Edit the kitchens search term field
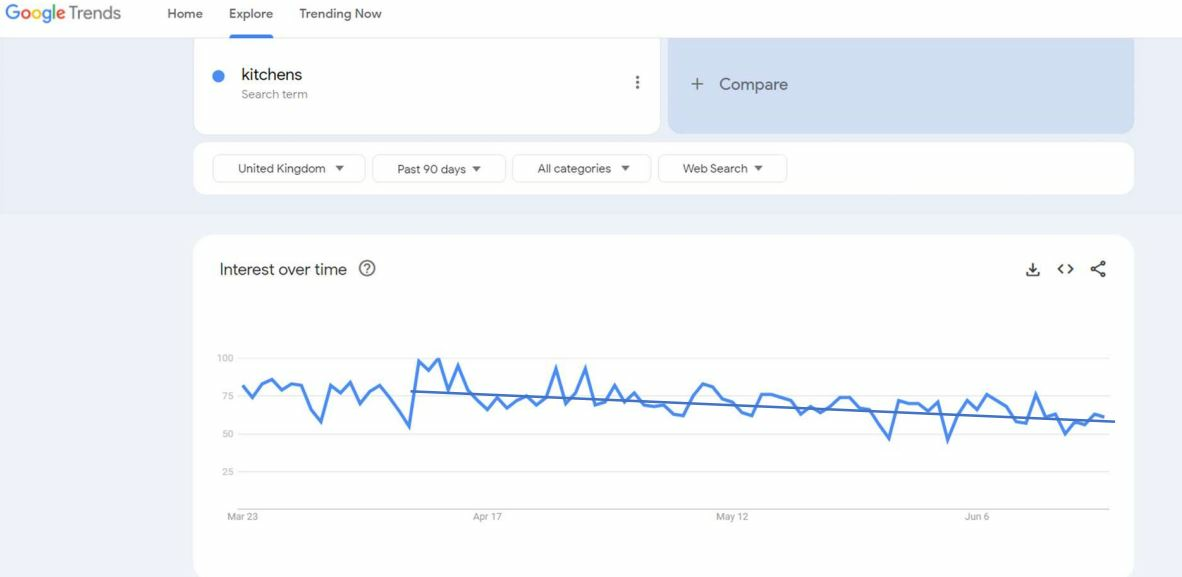This screenshot has width=1182, height=577. tap(427, 84)
